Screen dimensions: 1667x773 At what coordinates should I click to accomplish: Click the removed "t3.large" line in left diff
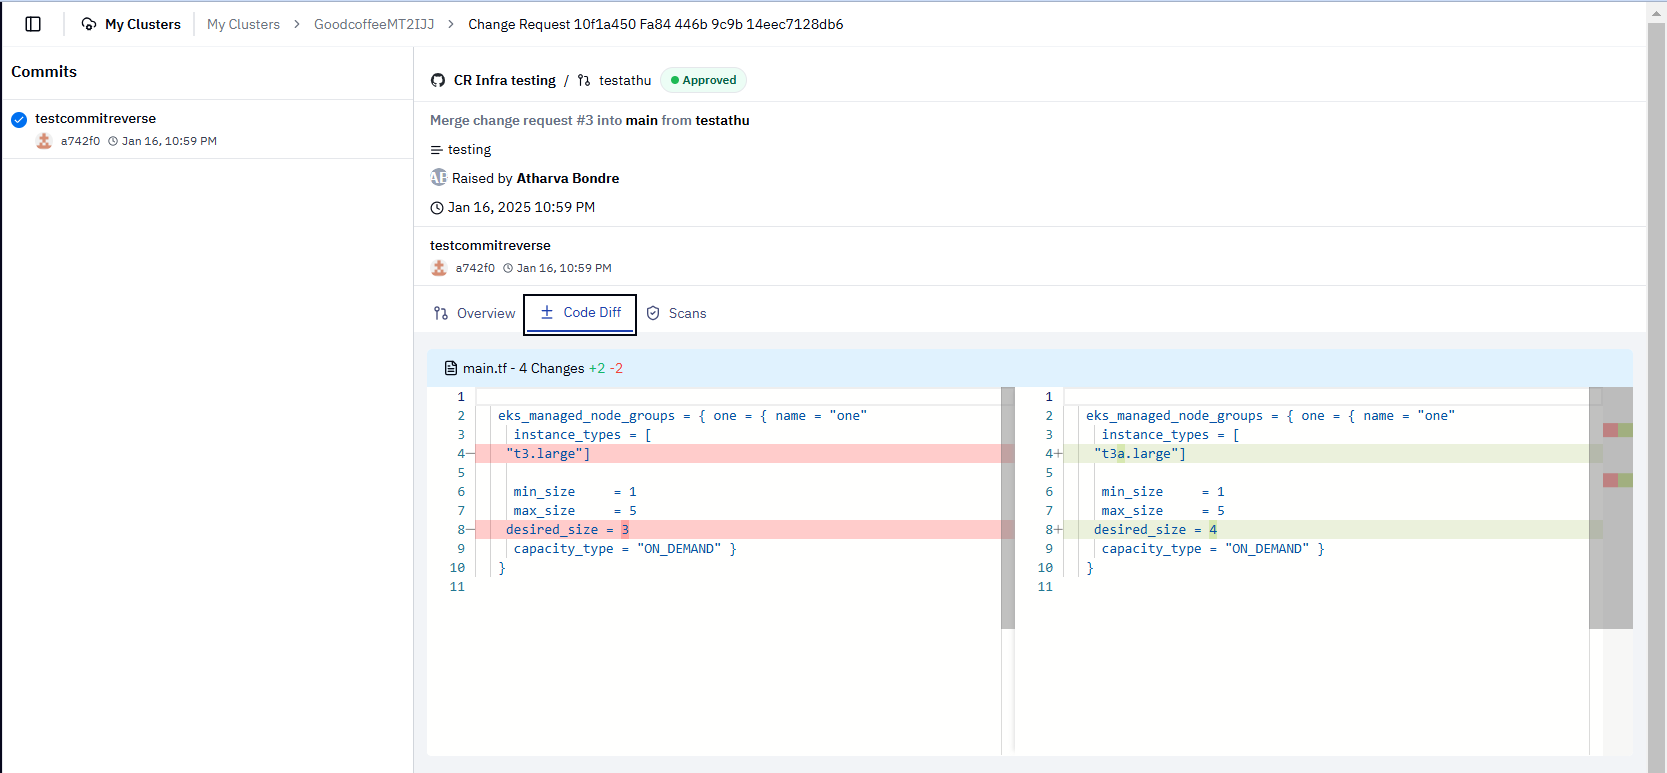click(x=548, y=454)
